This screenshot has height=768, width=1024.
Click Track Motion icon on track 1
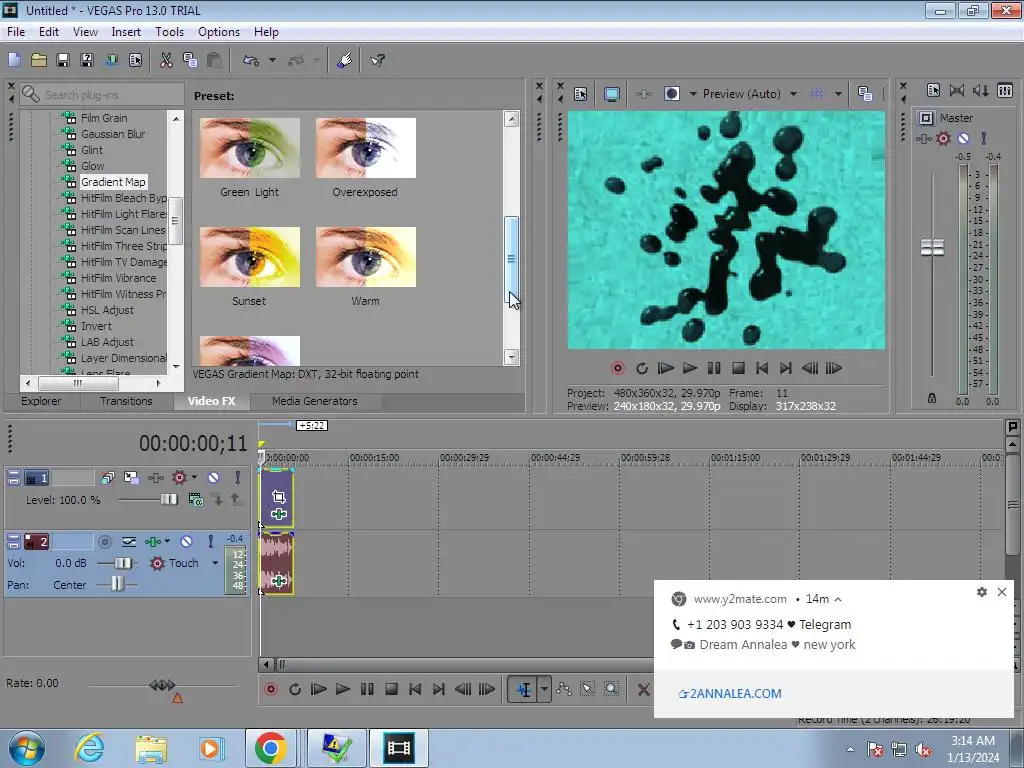click(x=131, y=477)
